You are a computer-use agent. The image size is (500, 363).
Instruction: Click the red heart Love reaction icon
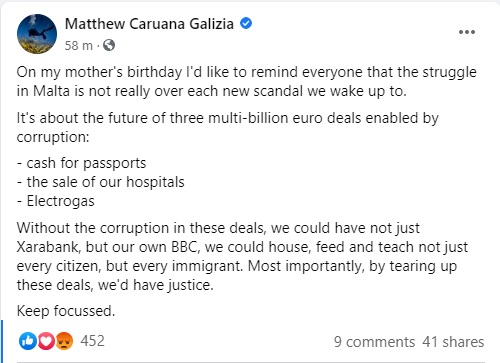click(46, 341)
